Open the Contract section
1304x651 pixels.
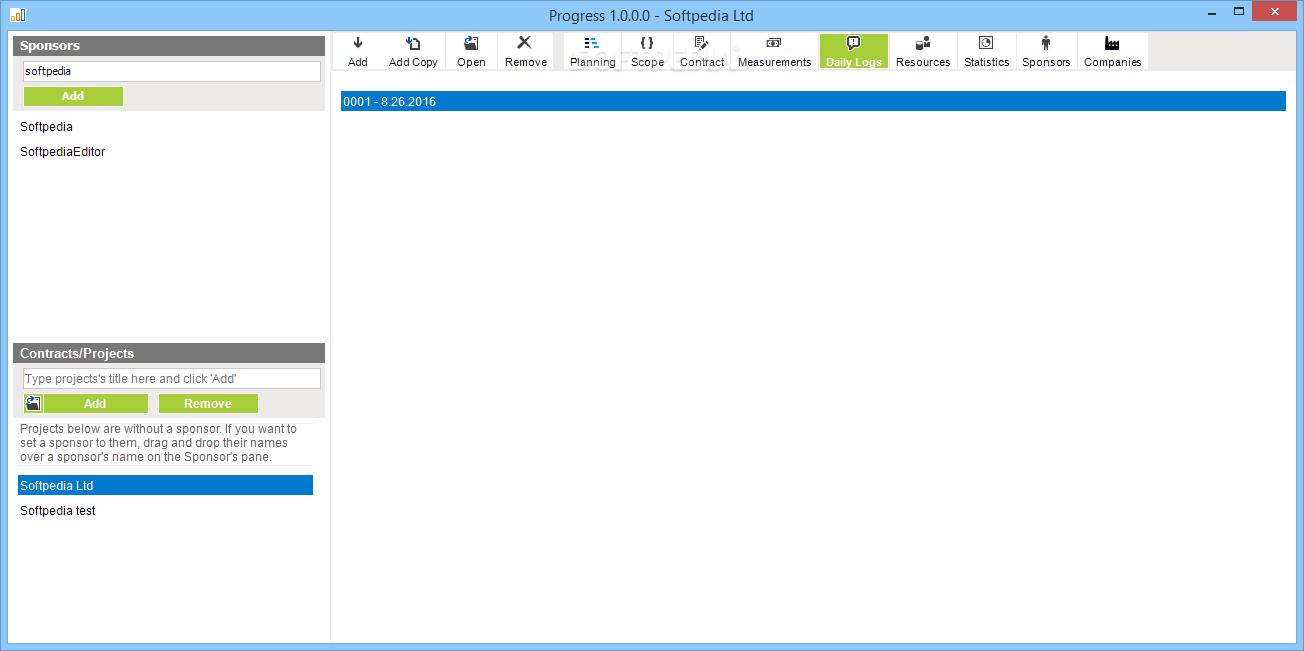pyautogui.click(x=702, y=51)
